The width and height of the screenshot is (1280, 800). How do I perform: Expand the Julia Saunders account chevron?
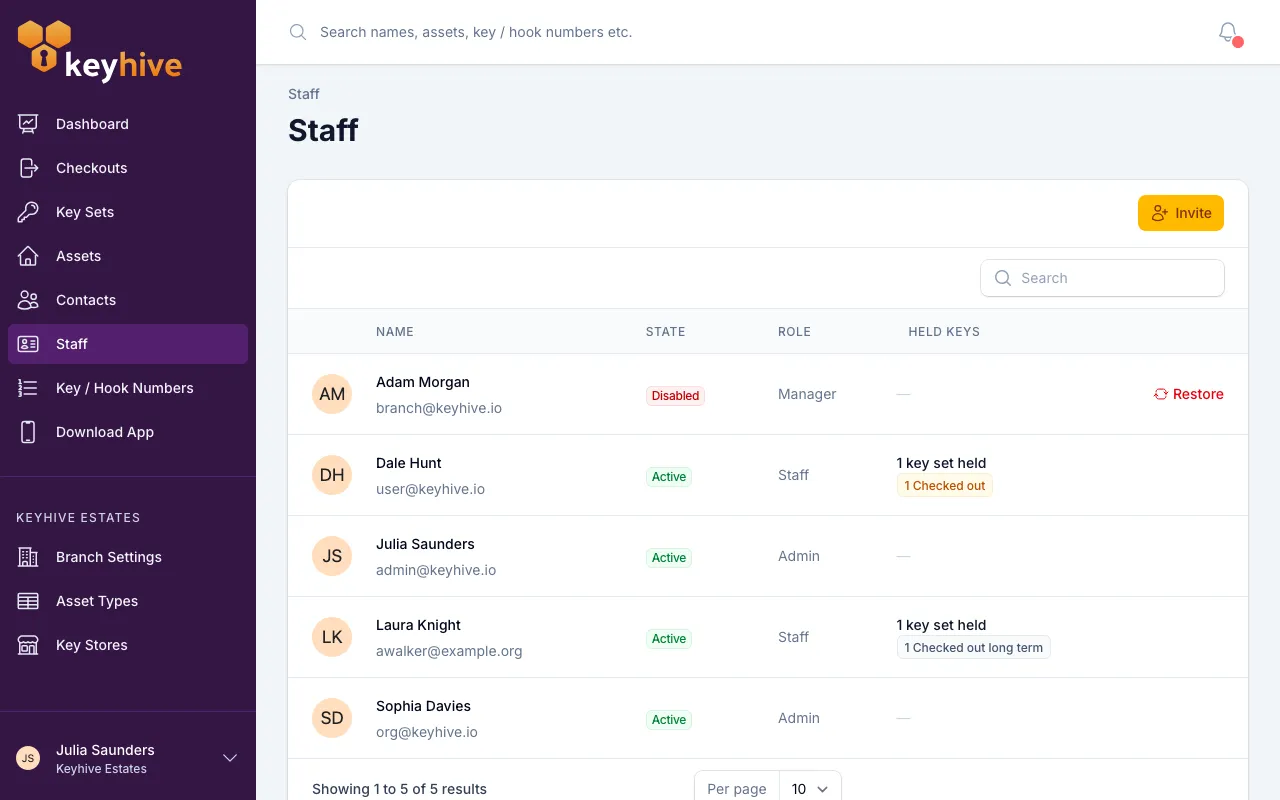click(x=230, y=758)
